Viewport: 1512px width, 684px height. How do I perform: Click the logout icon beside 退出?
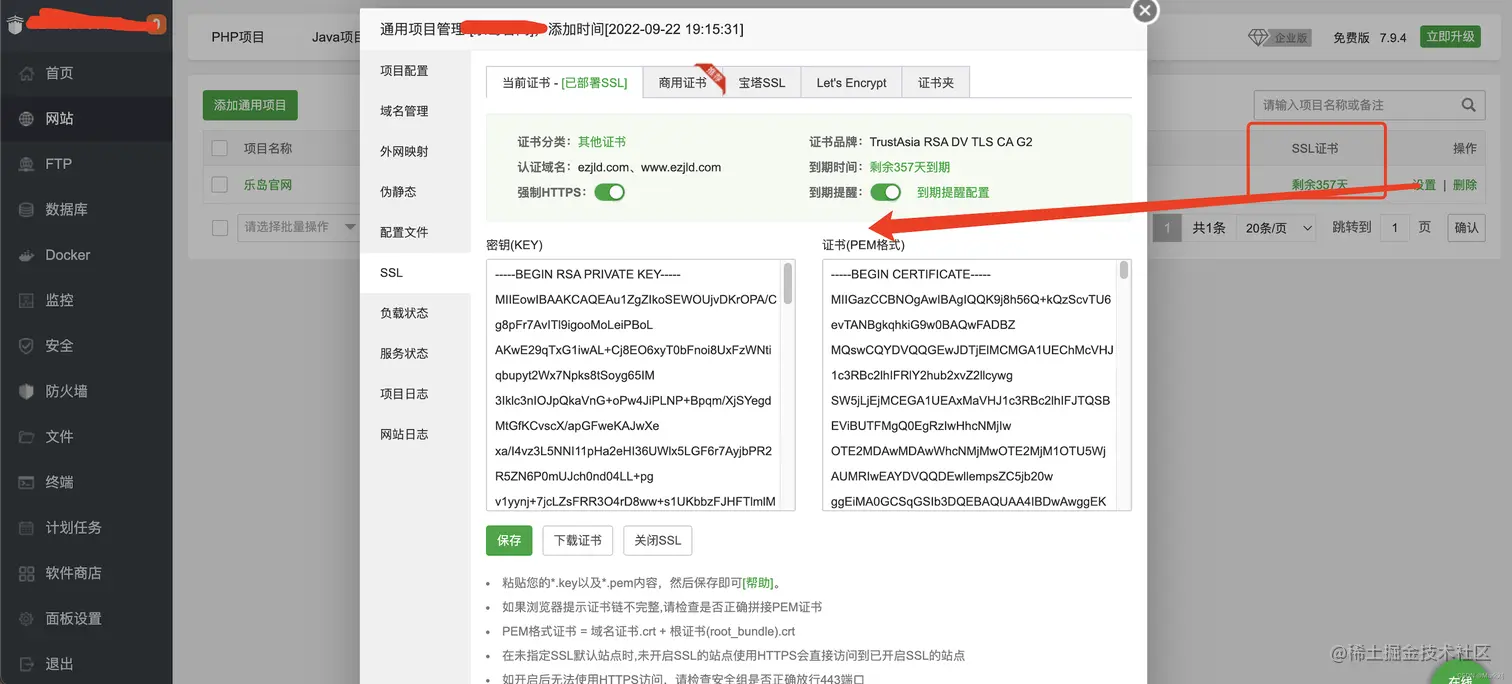(27, 664)
